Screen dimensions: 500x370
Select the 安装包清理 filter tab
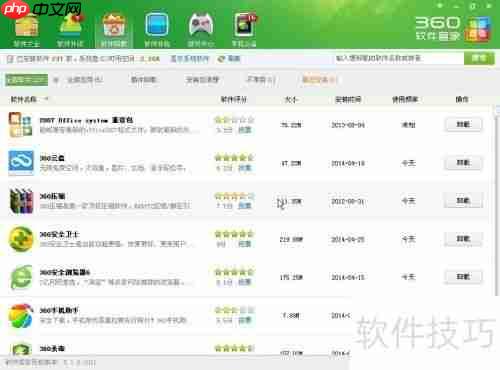(202, 80)
